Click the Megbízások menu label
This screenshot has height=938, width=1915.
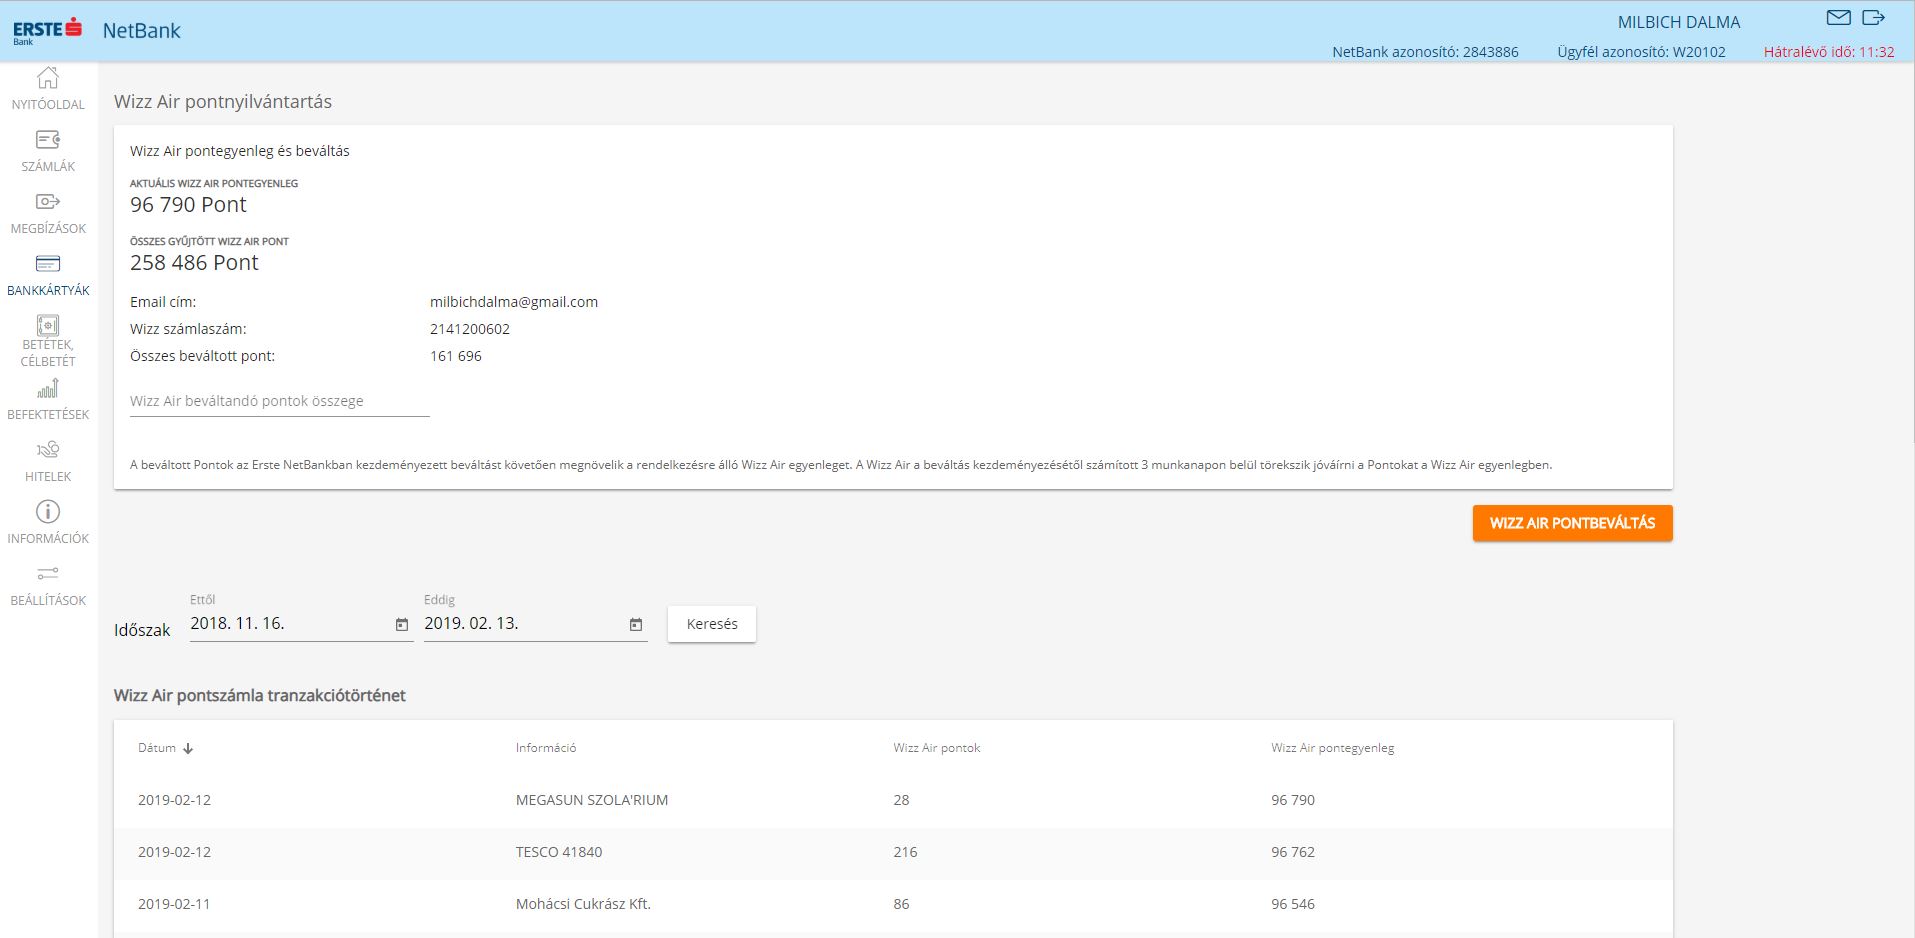coord(48,228)
